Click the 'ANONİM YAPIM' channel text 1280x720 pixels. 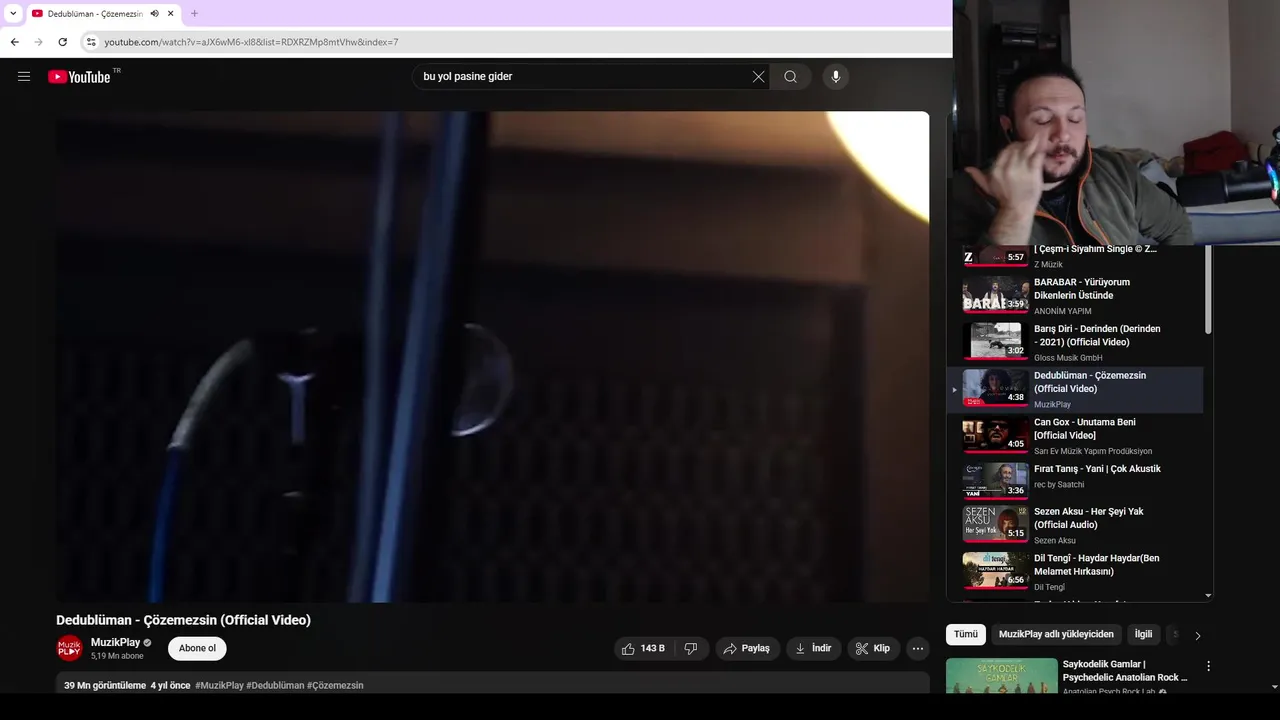pos(1062,311)
